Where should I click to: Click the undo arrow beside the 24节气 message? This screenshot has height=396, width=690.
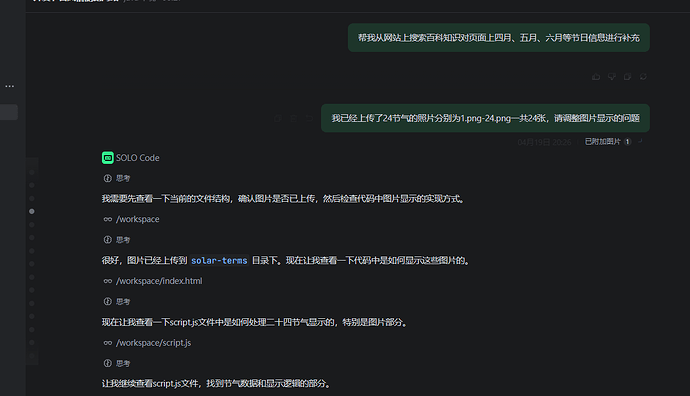click(309, 118)
